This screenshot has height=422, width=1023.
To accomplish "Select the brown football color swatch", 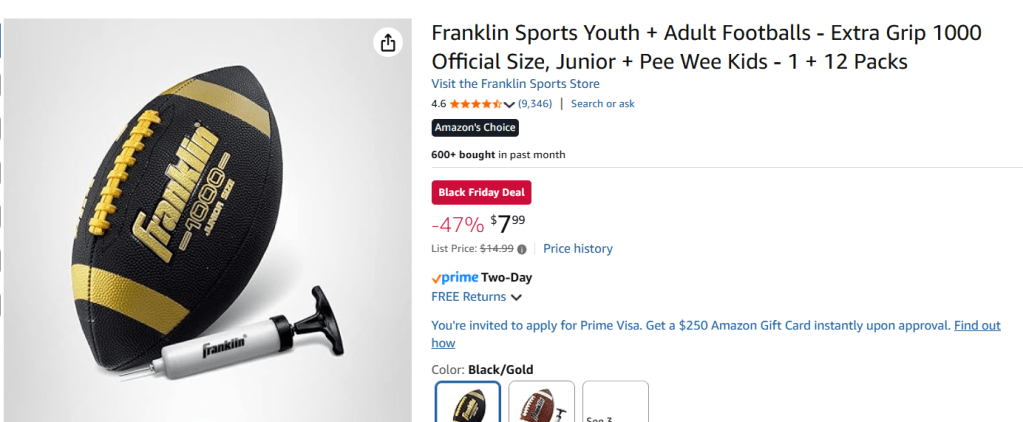I will click(541, 403).
